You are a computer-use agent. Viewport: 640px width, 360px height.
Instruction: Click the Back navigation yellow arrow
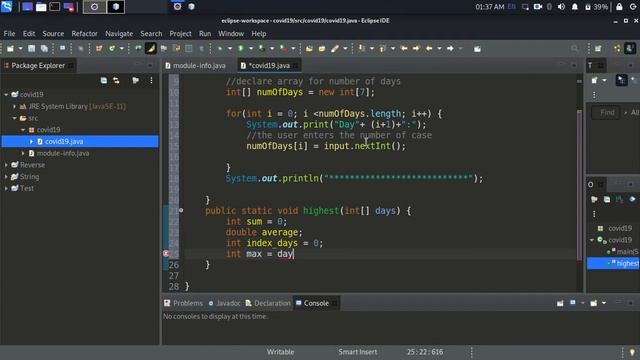429,49
